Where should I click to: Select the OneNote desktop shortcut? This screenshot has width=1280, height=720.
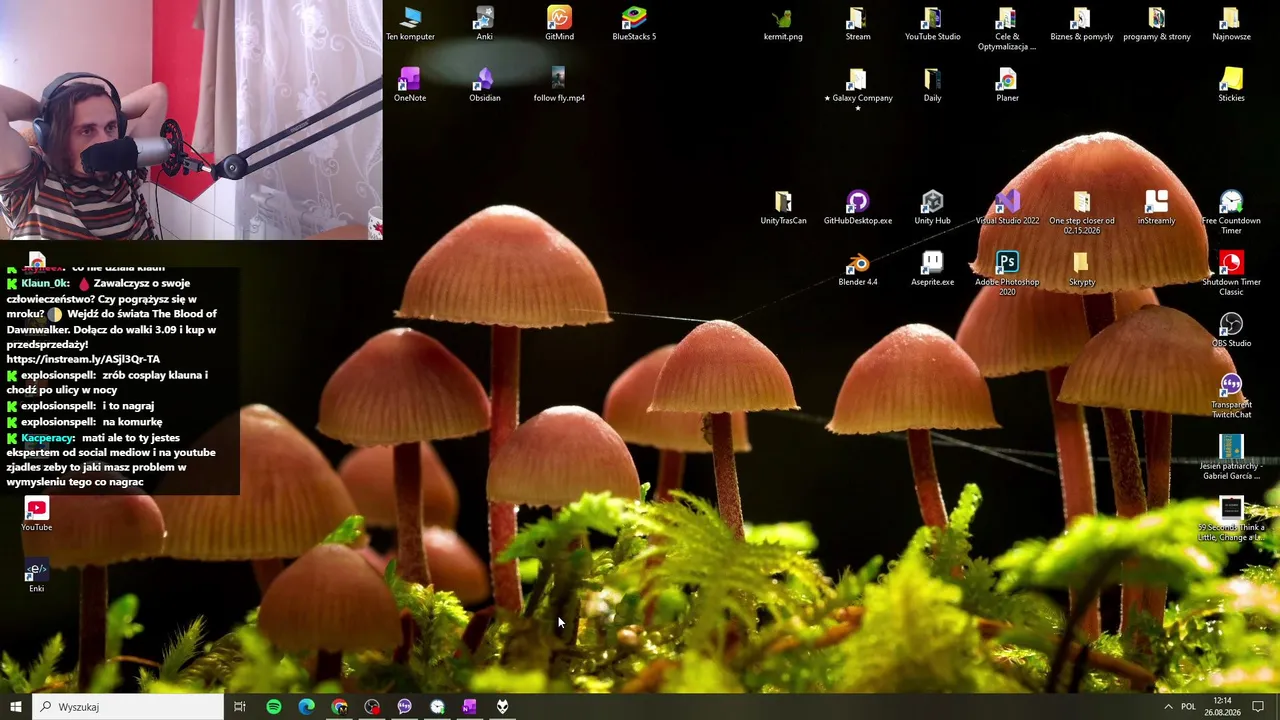410,85
